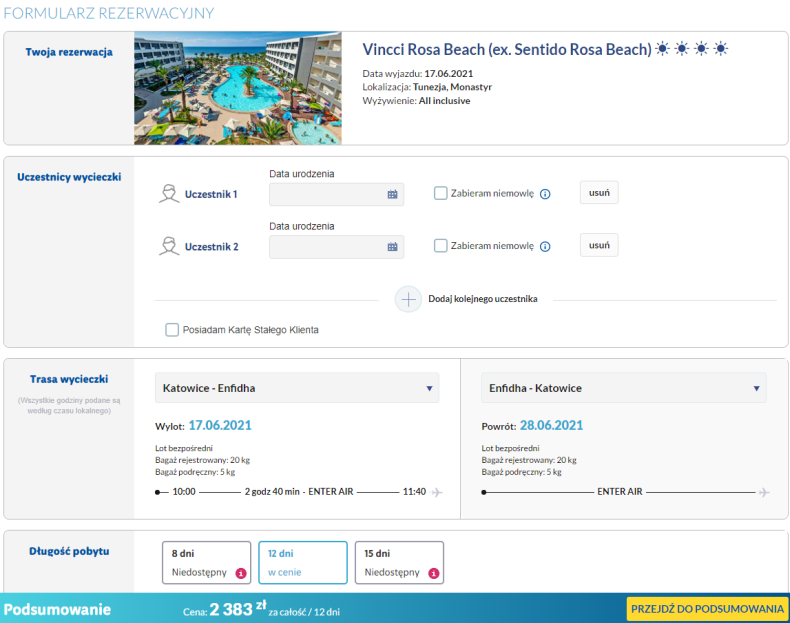Click red info badge on 8 dni option

tap(241, 573)
